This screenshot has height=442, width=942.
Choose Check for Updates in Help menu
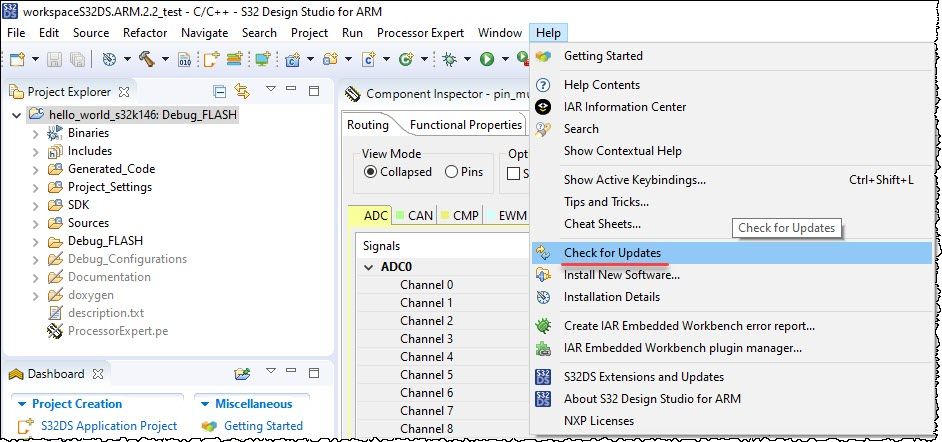[731, 253]
